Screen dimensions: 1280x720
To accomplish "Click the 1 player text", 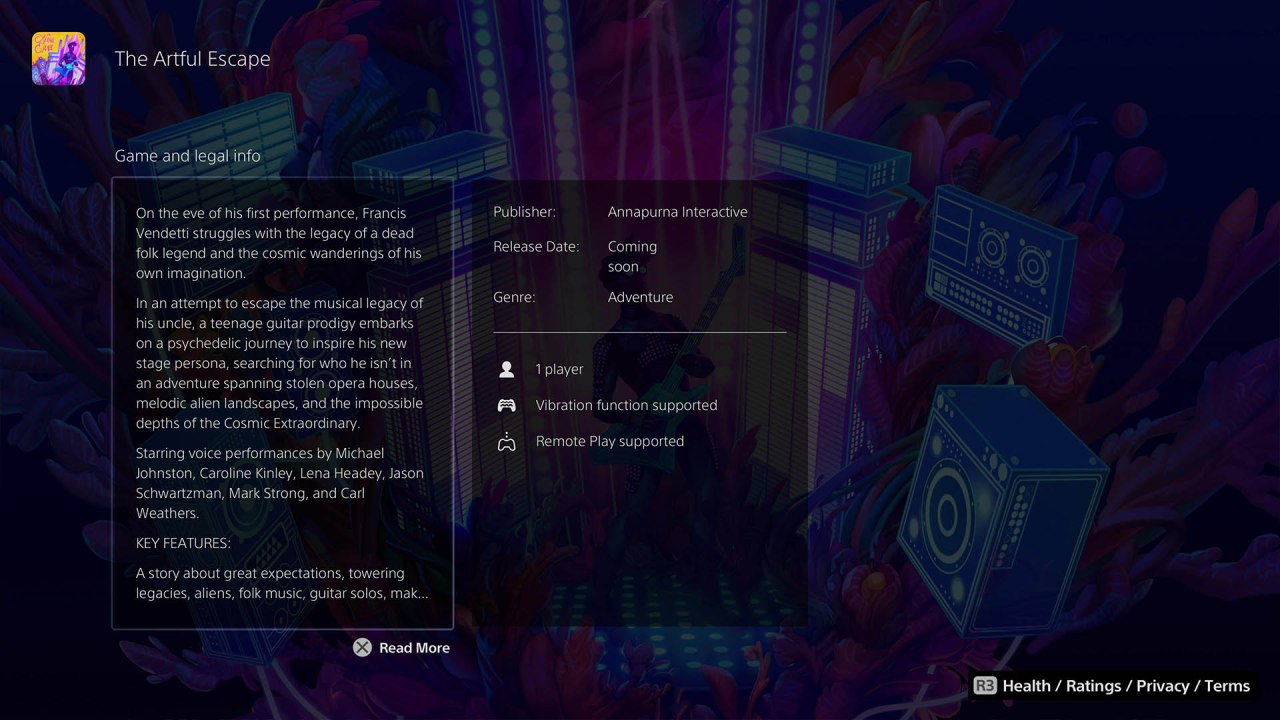I will 559,370.
